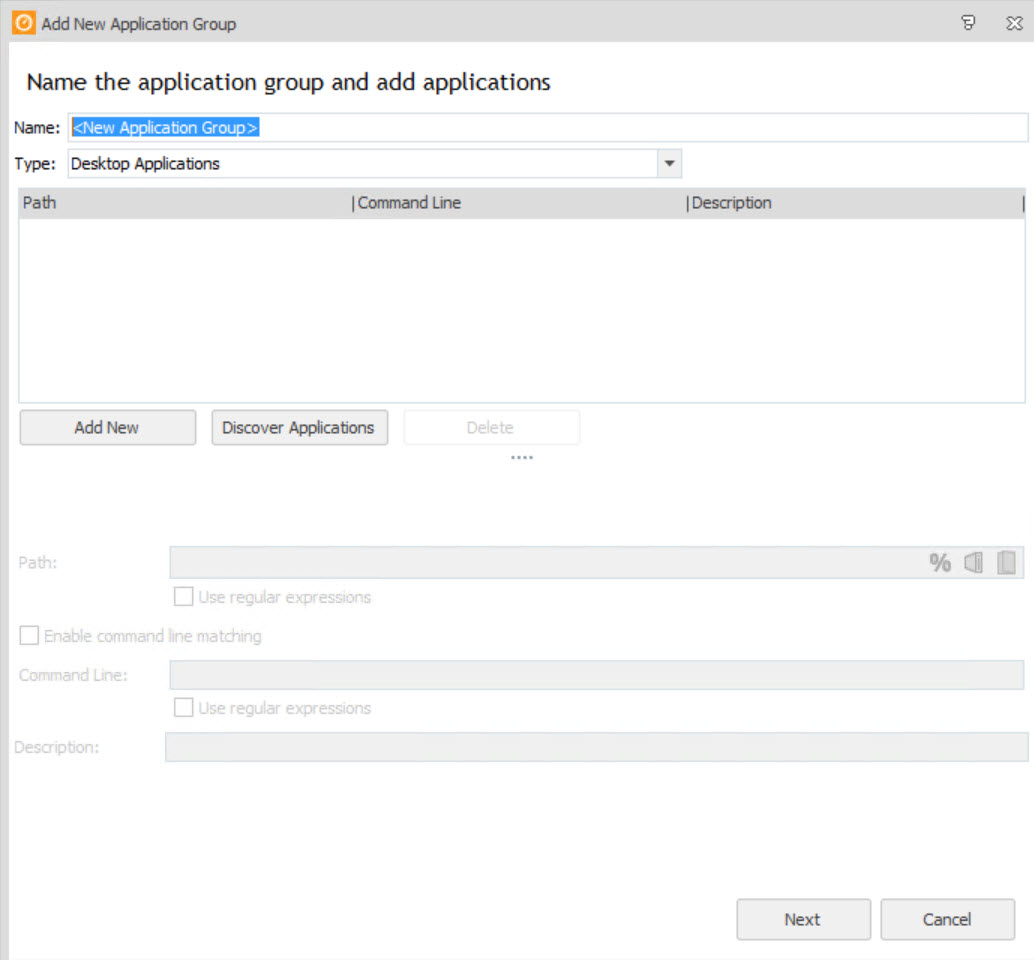Image resolution: width=1034 pixels, height=960 pixels.
Task: Expand the hidden buttons via the ellipsis
Action: tap(521, 457)
